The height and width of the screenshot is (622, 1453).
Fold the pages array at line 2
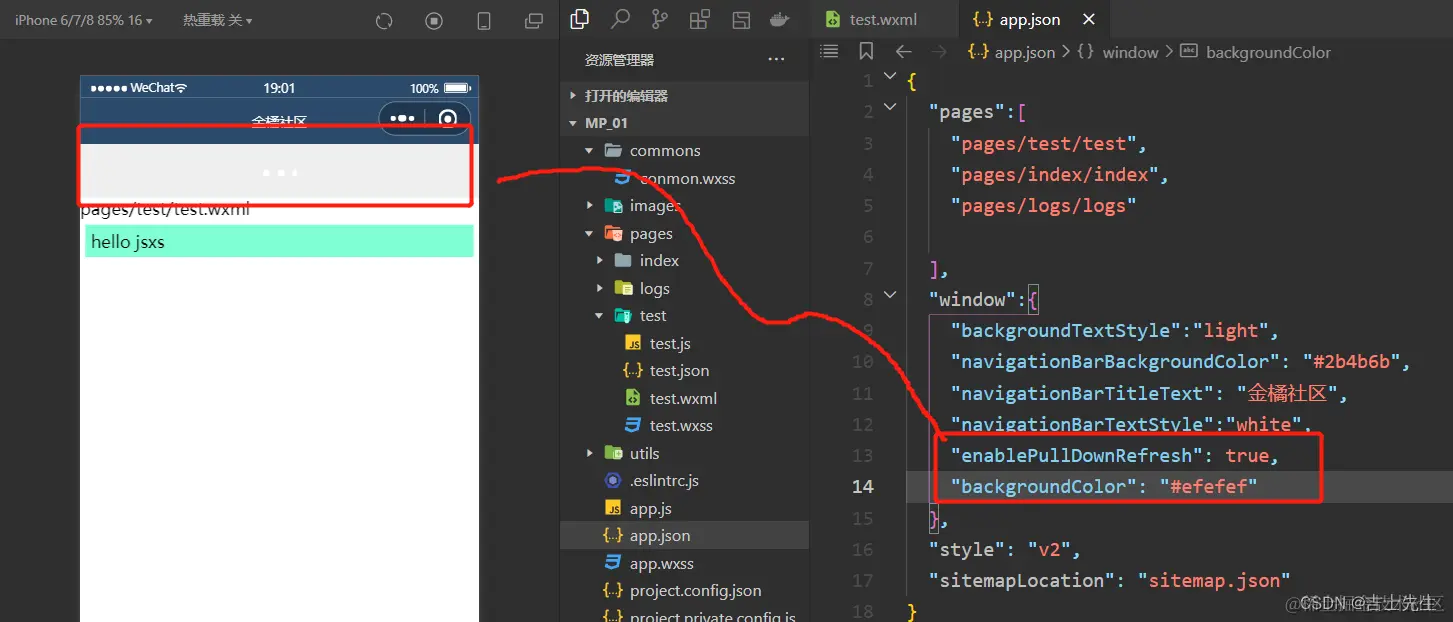[890, 107]
